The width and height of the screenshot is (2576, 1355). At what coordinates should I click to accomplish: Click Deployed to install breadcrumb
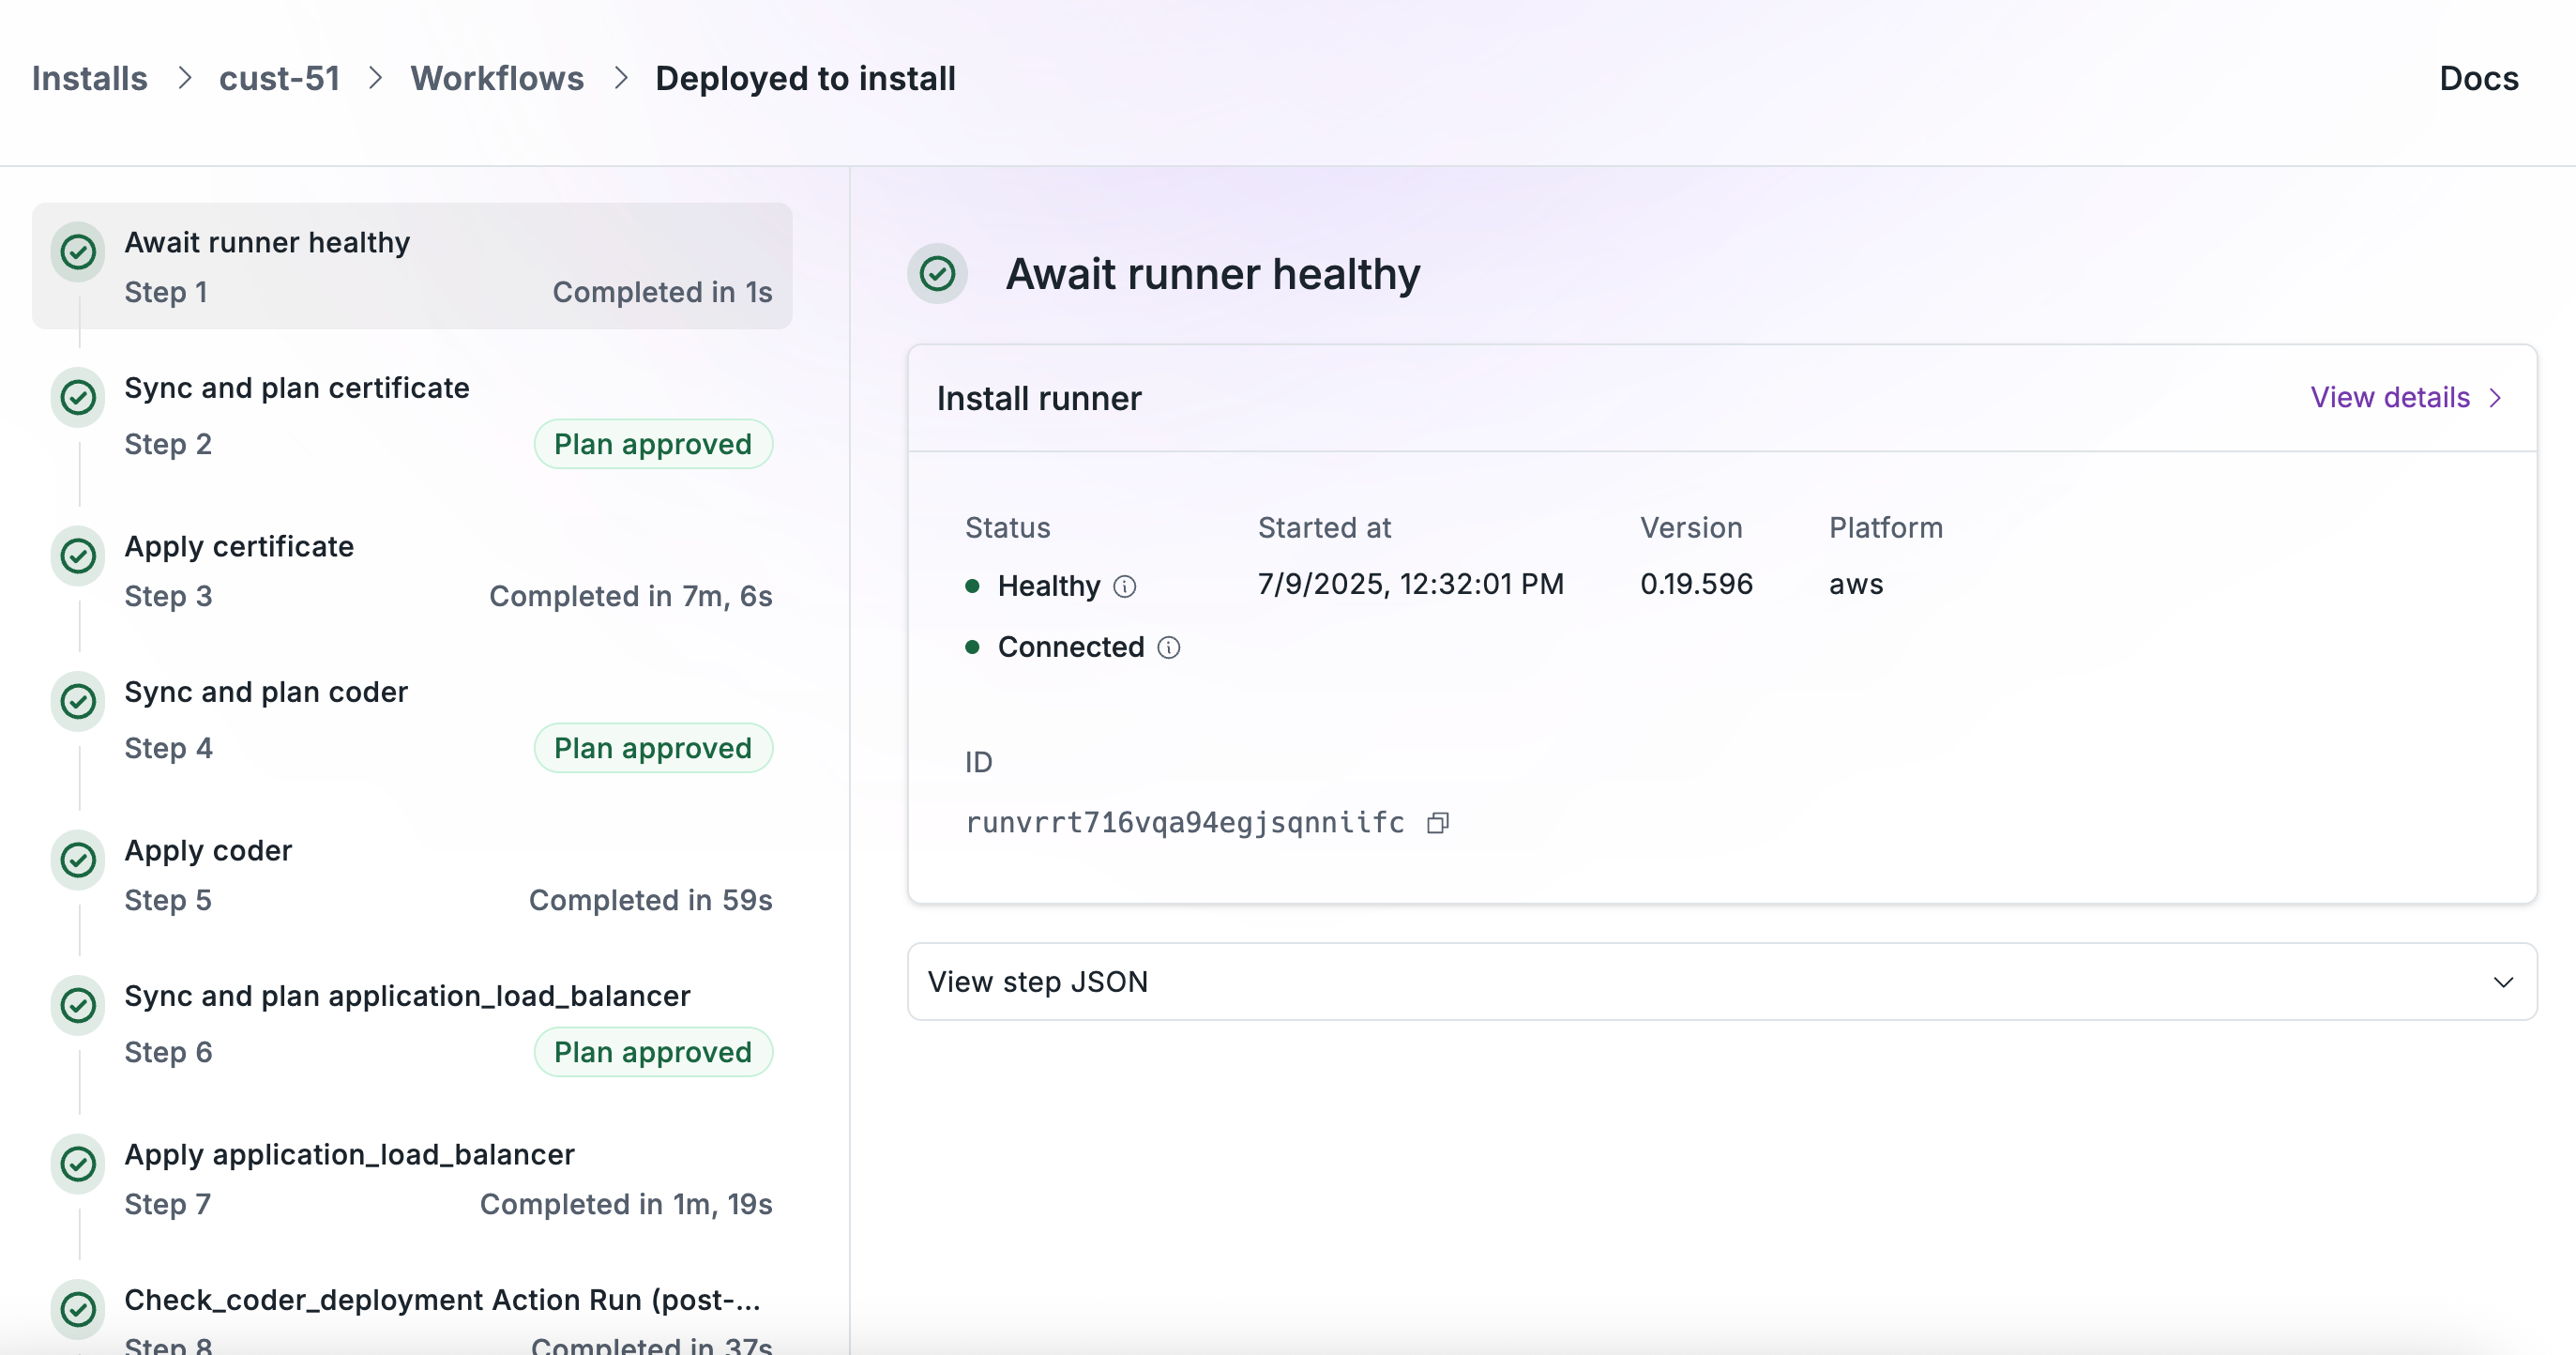[805, 78]
